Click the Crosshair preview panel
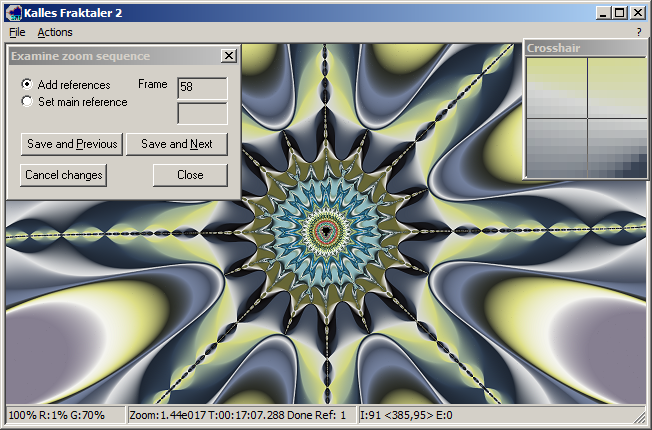 coord(586,118)
